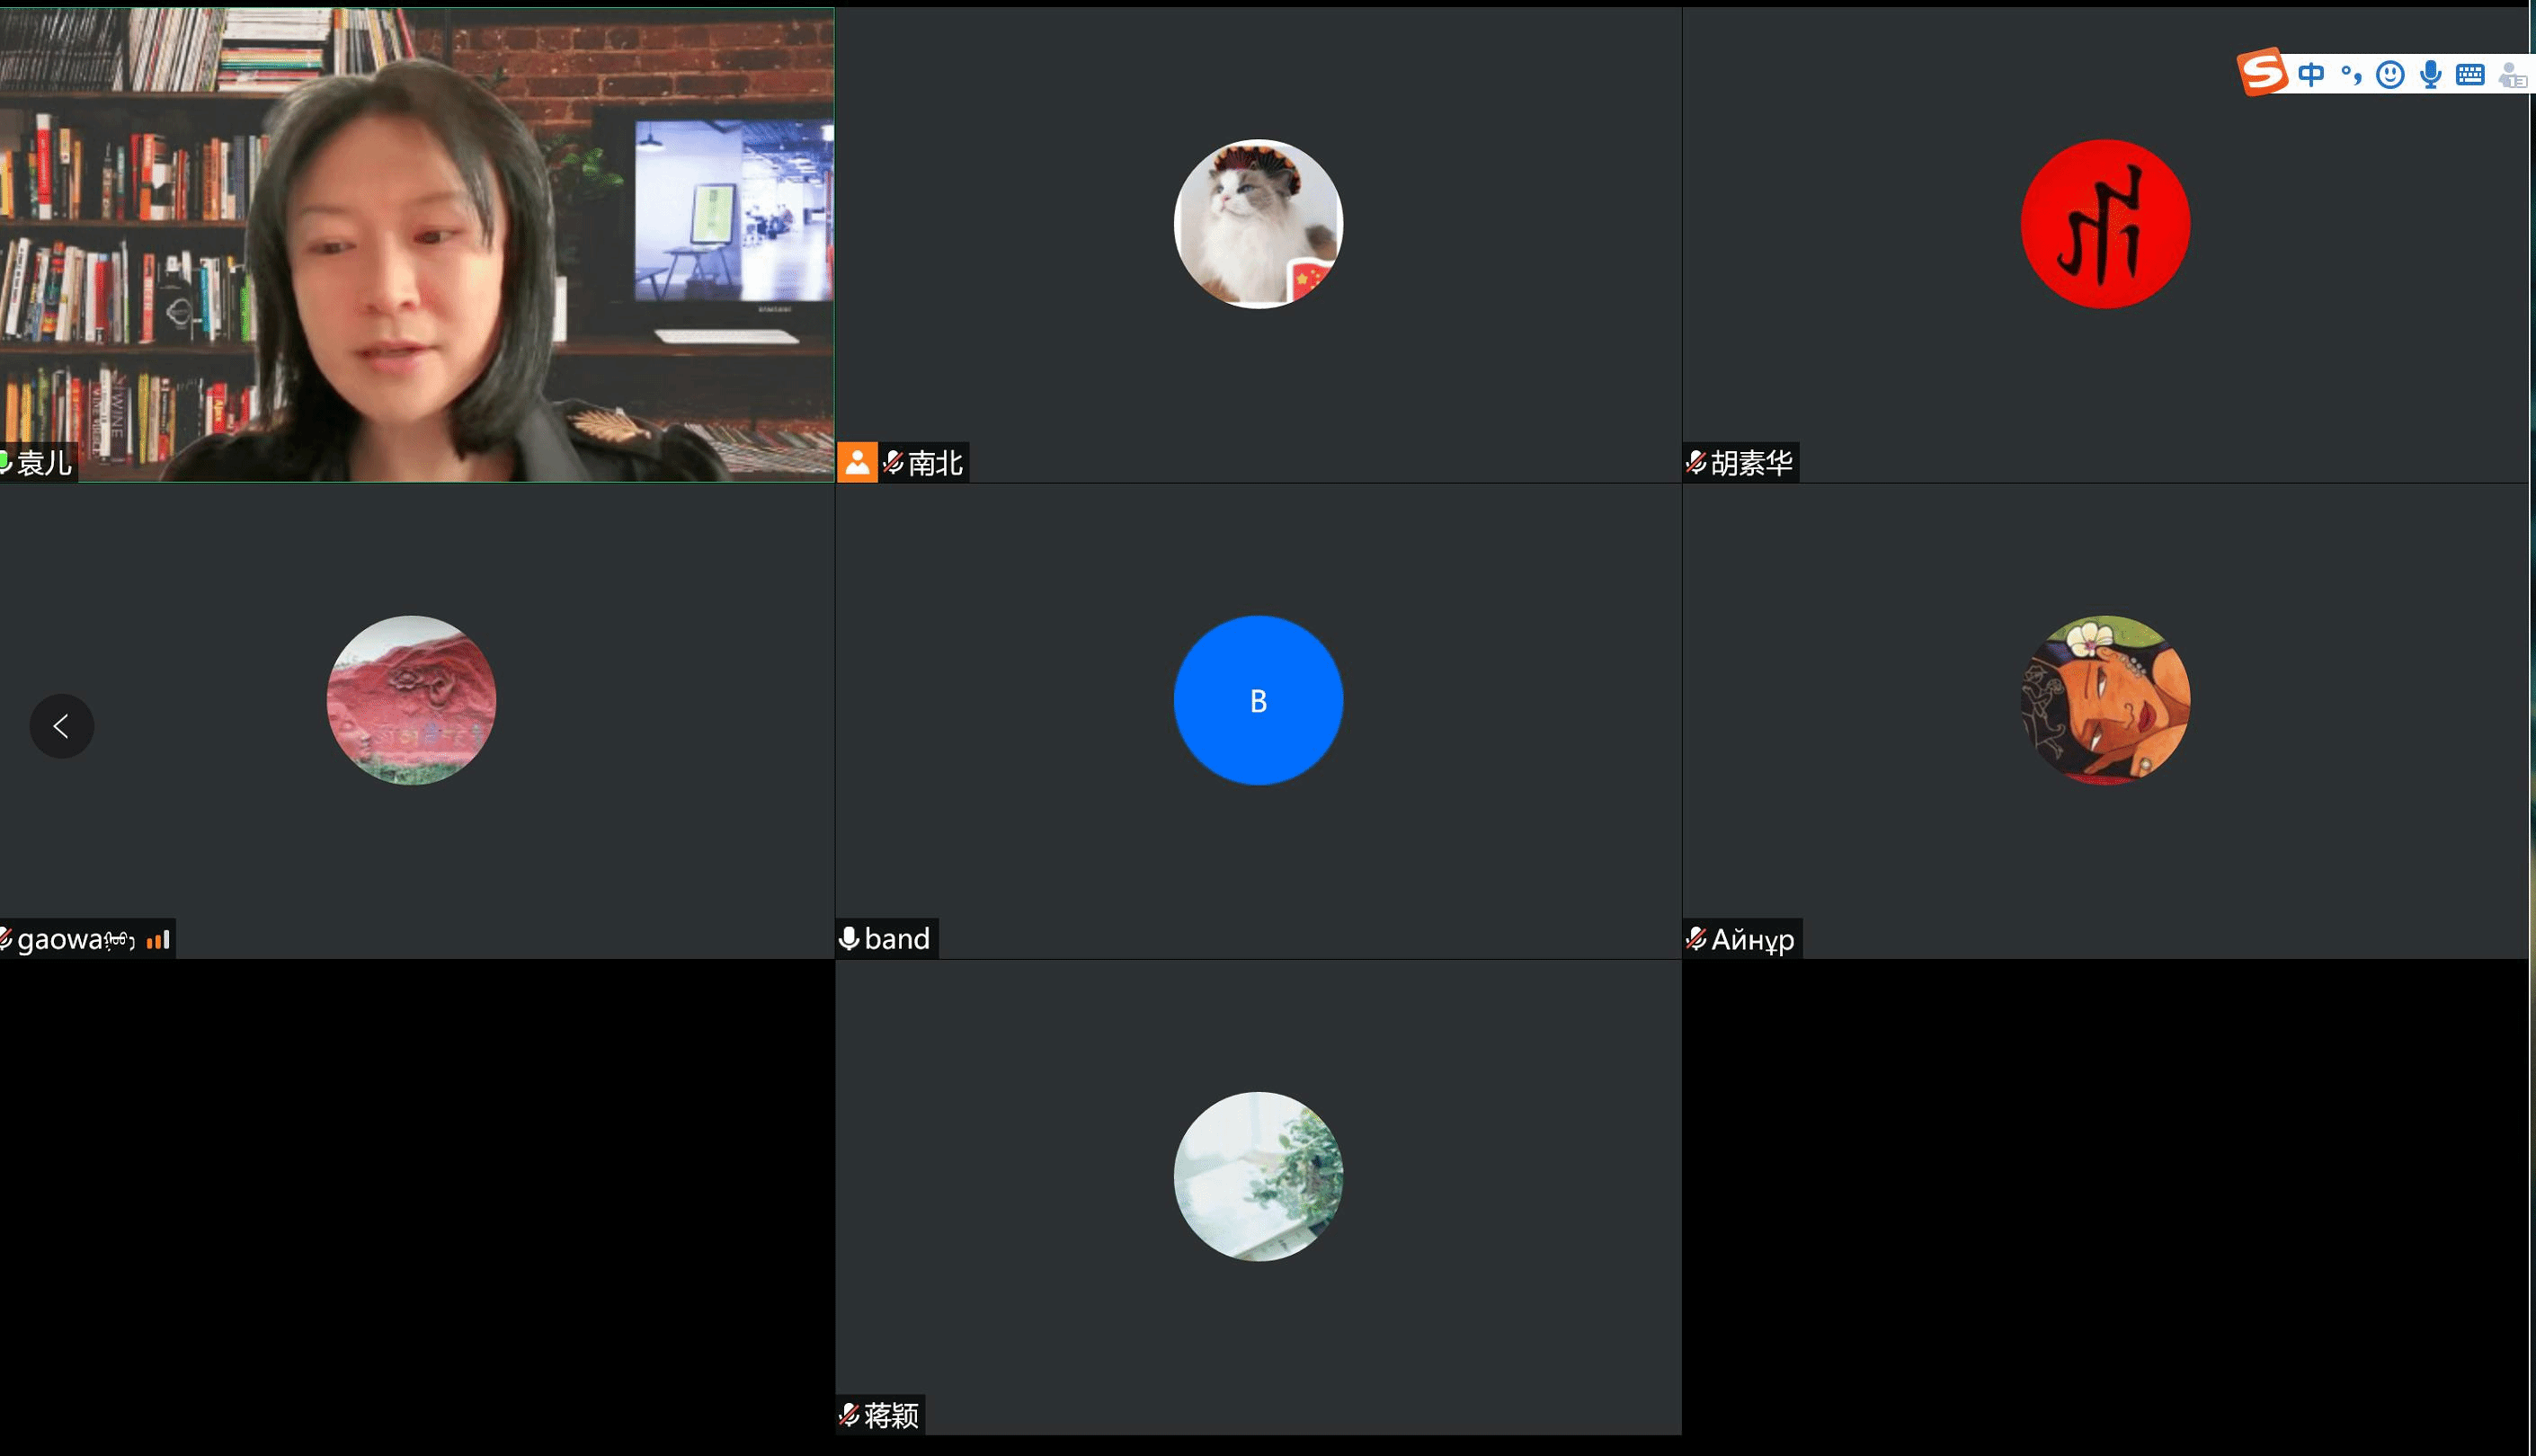
Task: Click the blue B avatar of band
Action: (1257, 700)
